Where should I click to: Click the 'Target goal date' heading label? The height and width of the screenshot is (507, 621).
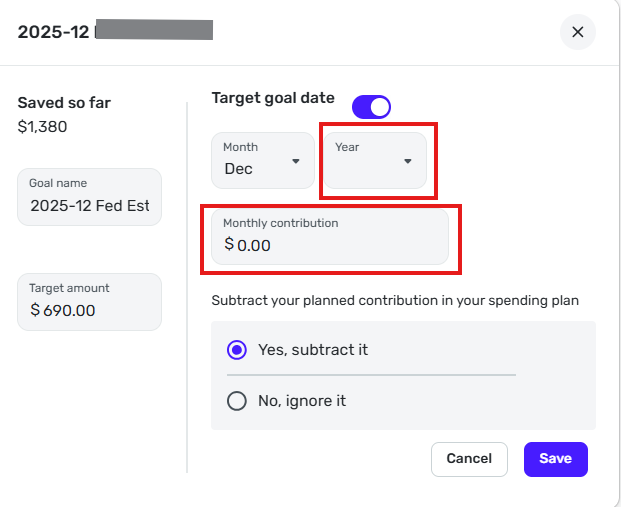tap(273, 98)
